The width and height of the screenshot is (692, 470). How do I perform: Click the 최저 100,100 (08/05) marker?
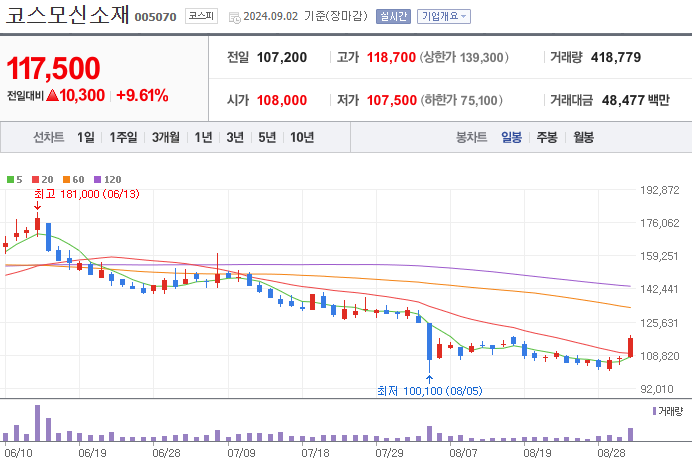coord(429,391)
